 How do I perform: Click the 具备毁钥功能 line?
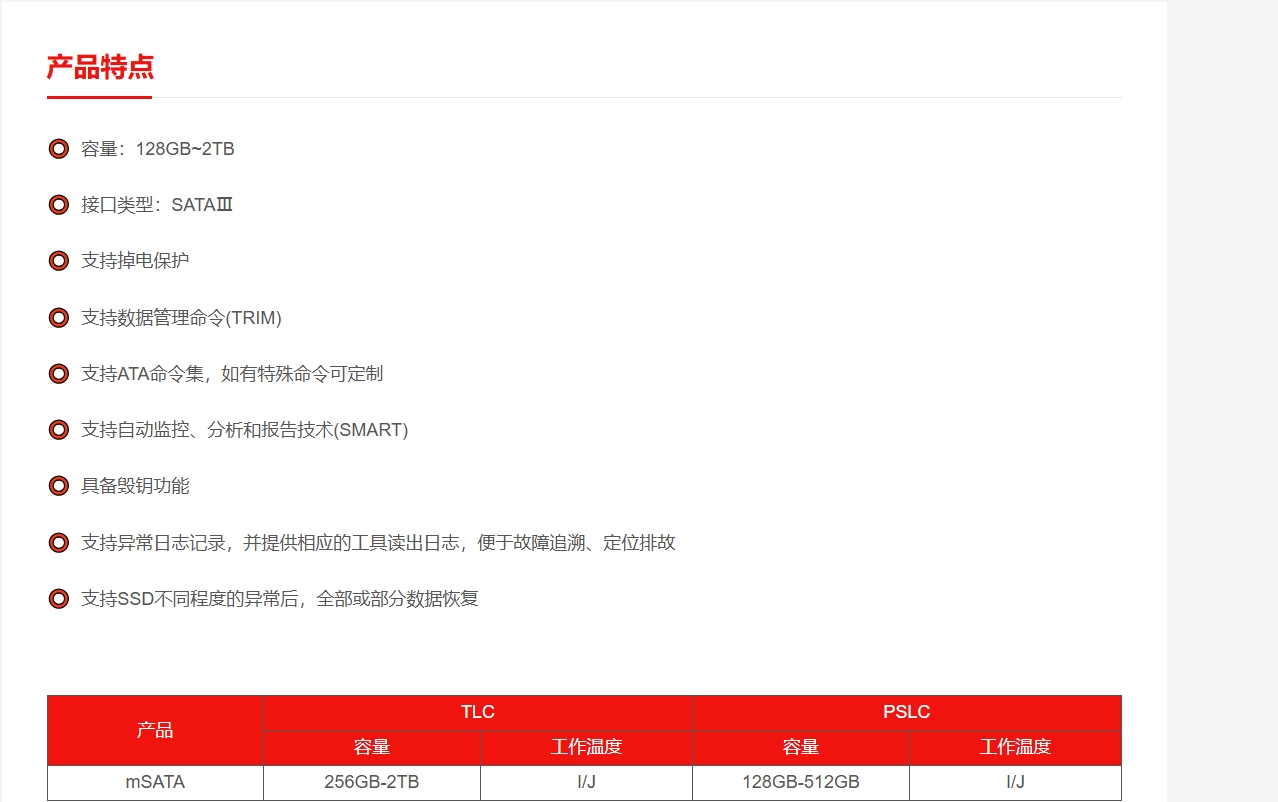point(135,486)
